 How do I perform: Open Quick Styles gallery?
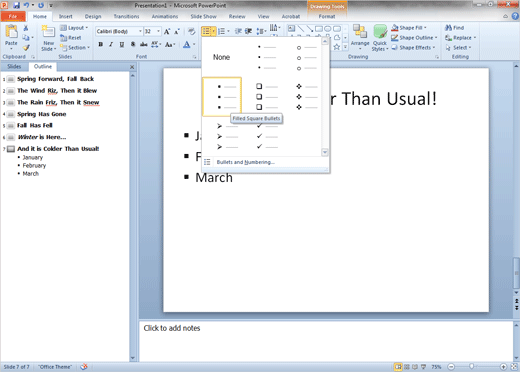(x=380, y=38)
